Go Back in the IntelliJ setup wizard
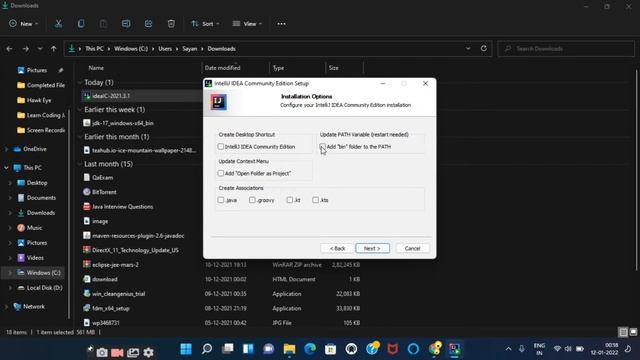This screenshot has height=360, width=640. click(337, 248)
